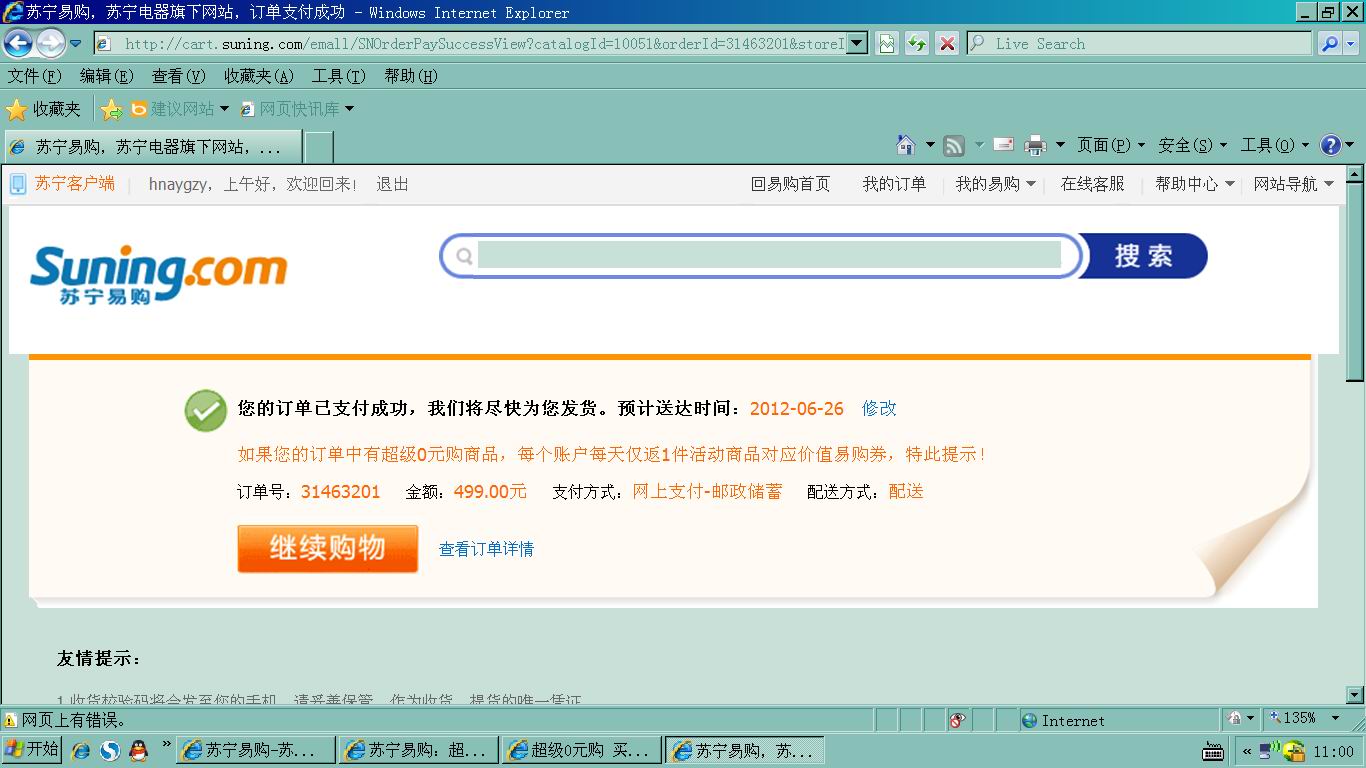
Task: Expand the address bar URL dropdown
Action: (x=857, y=44)
